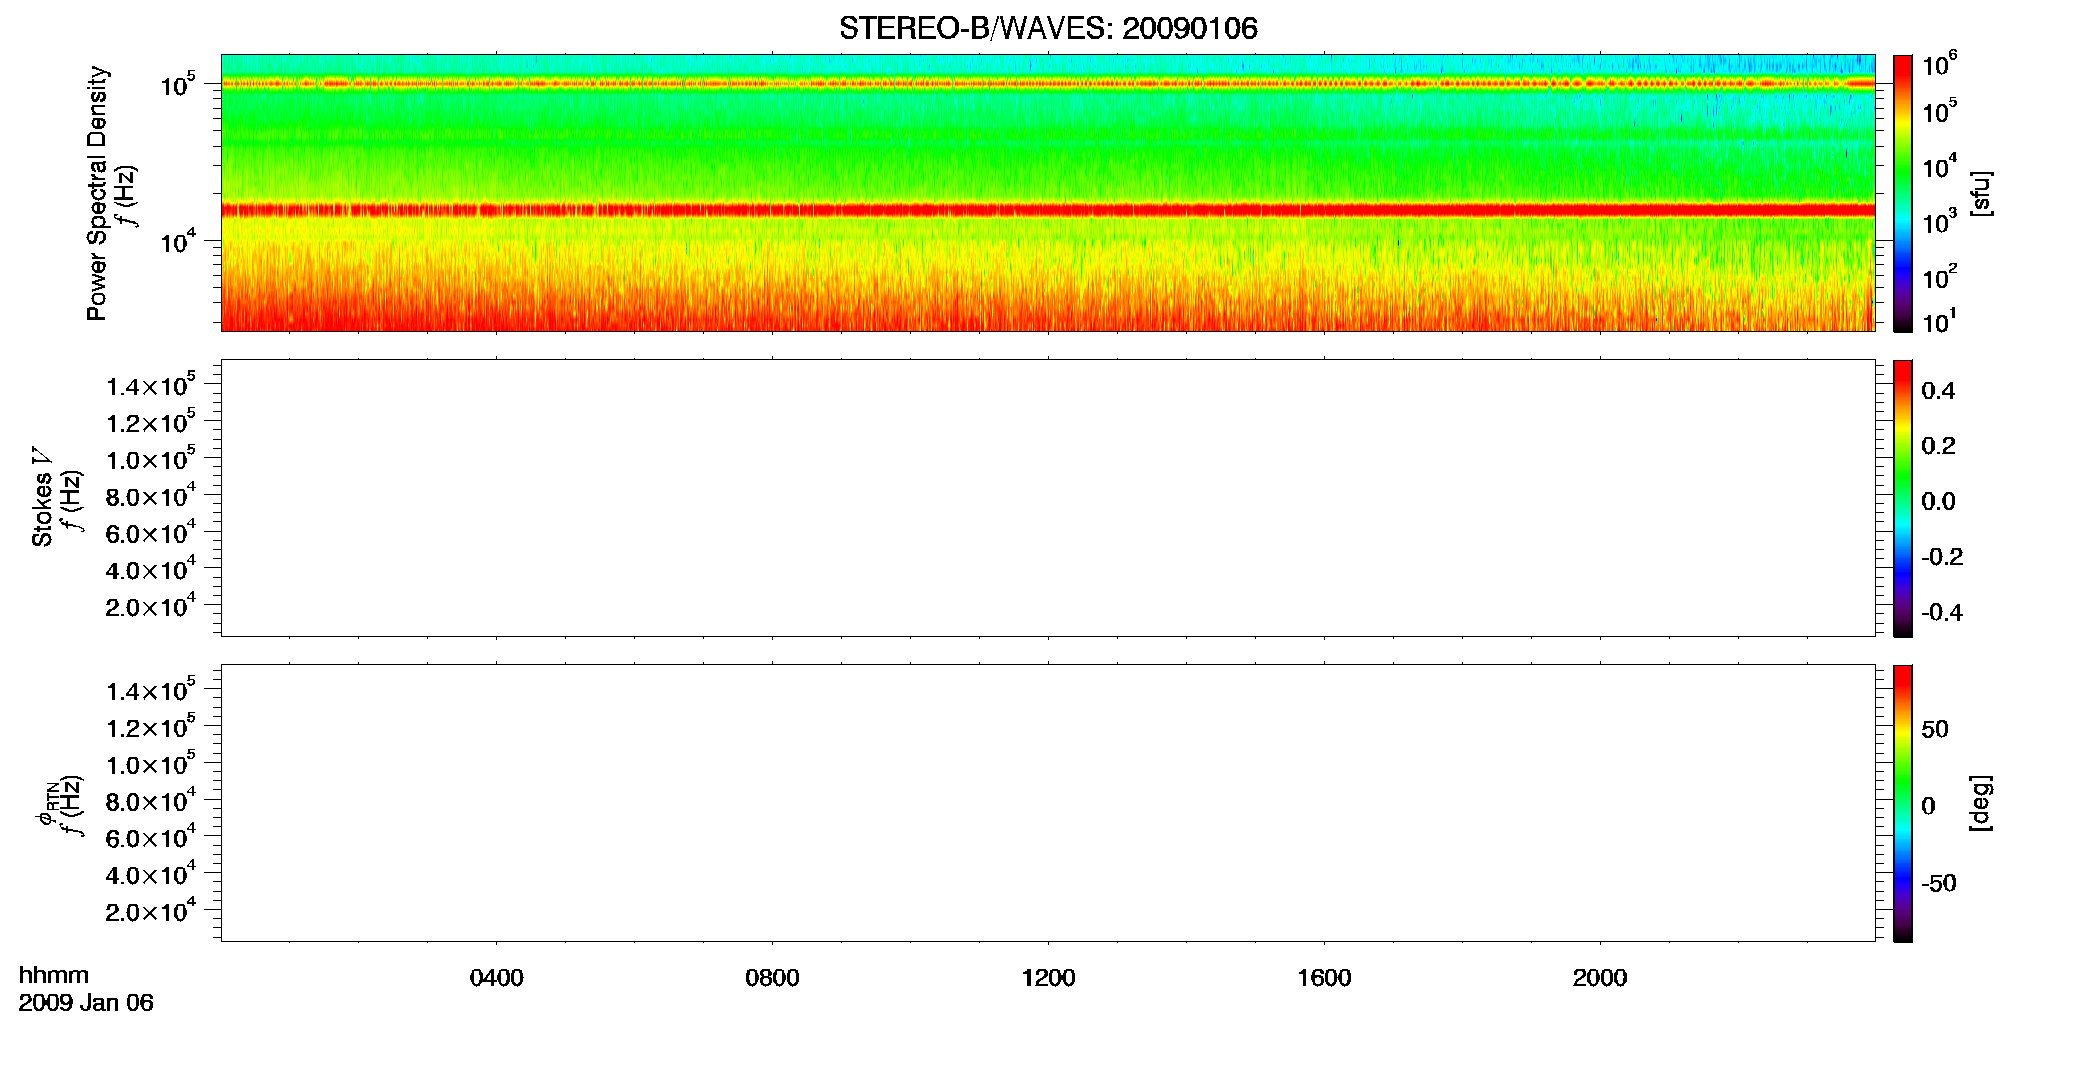Click the 100 kHz dotted line in spectrogram
The image size is (2096, 1080).
coord(1048,83)
